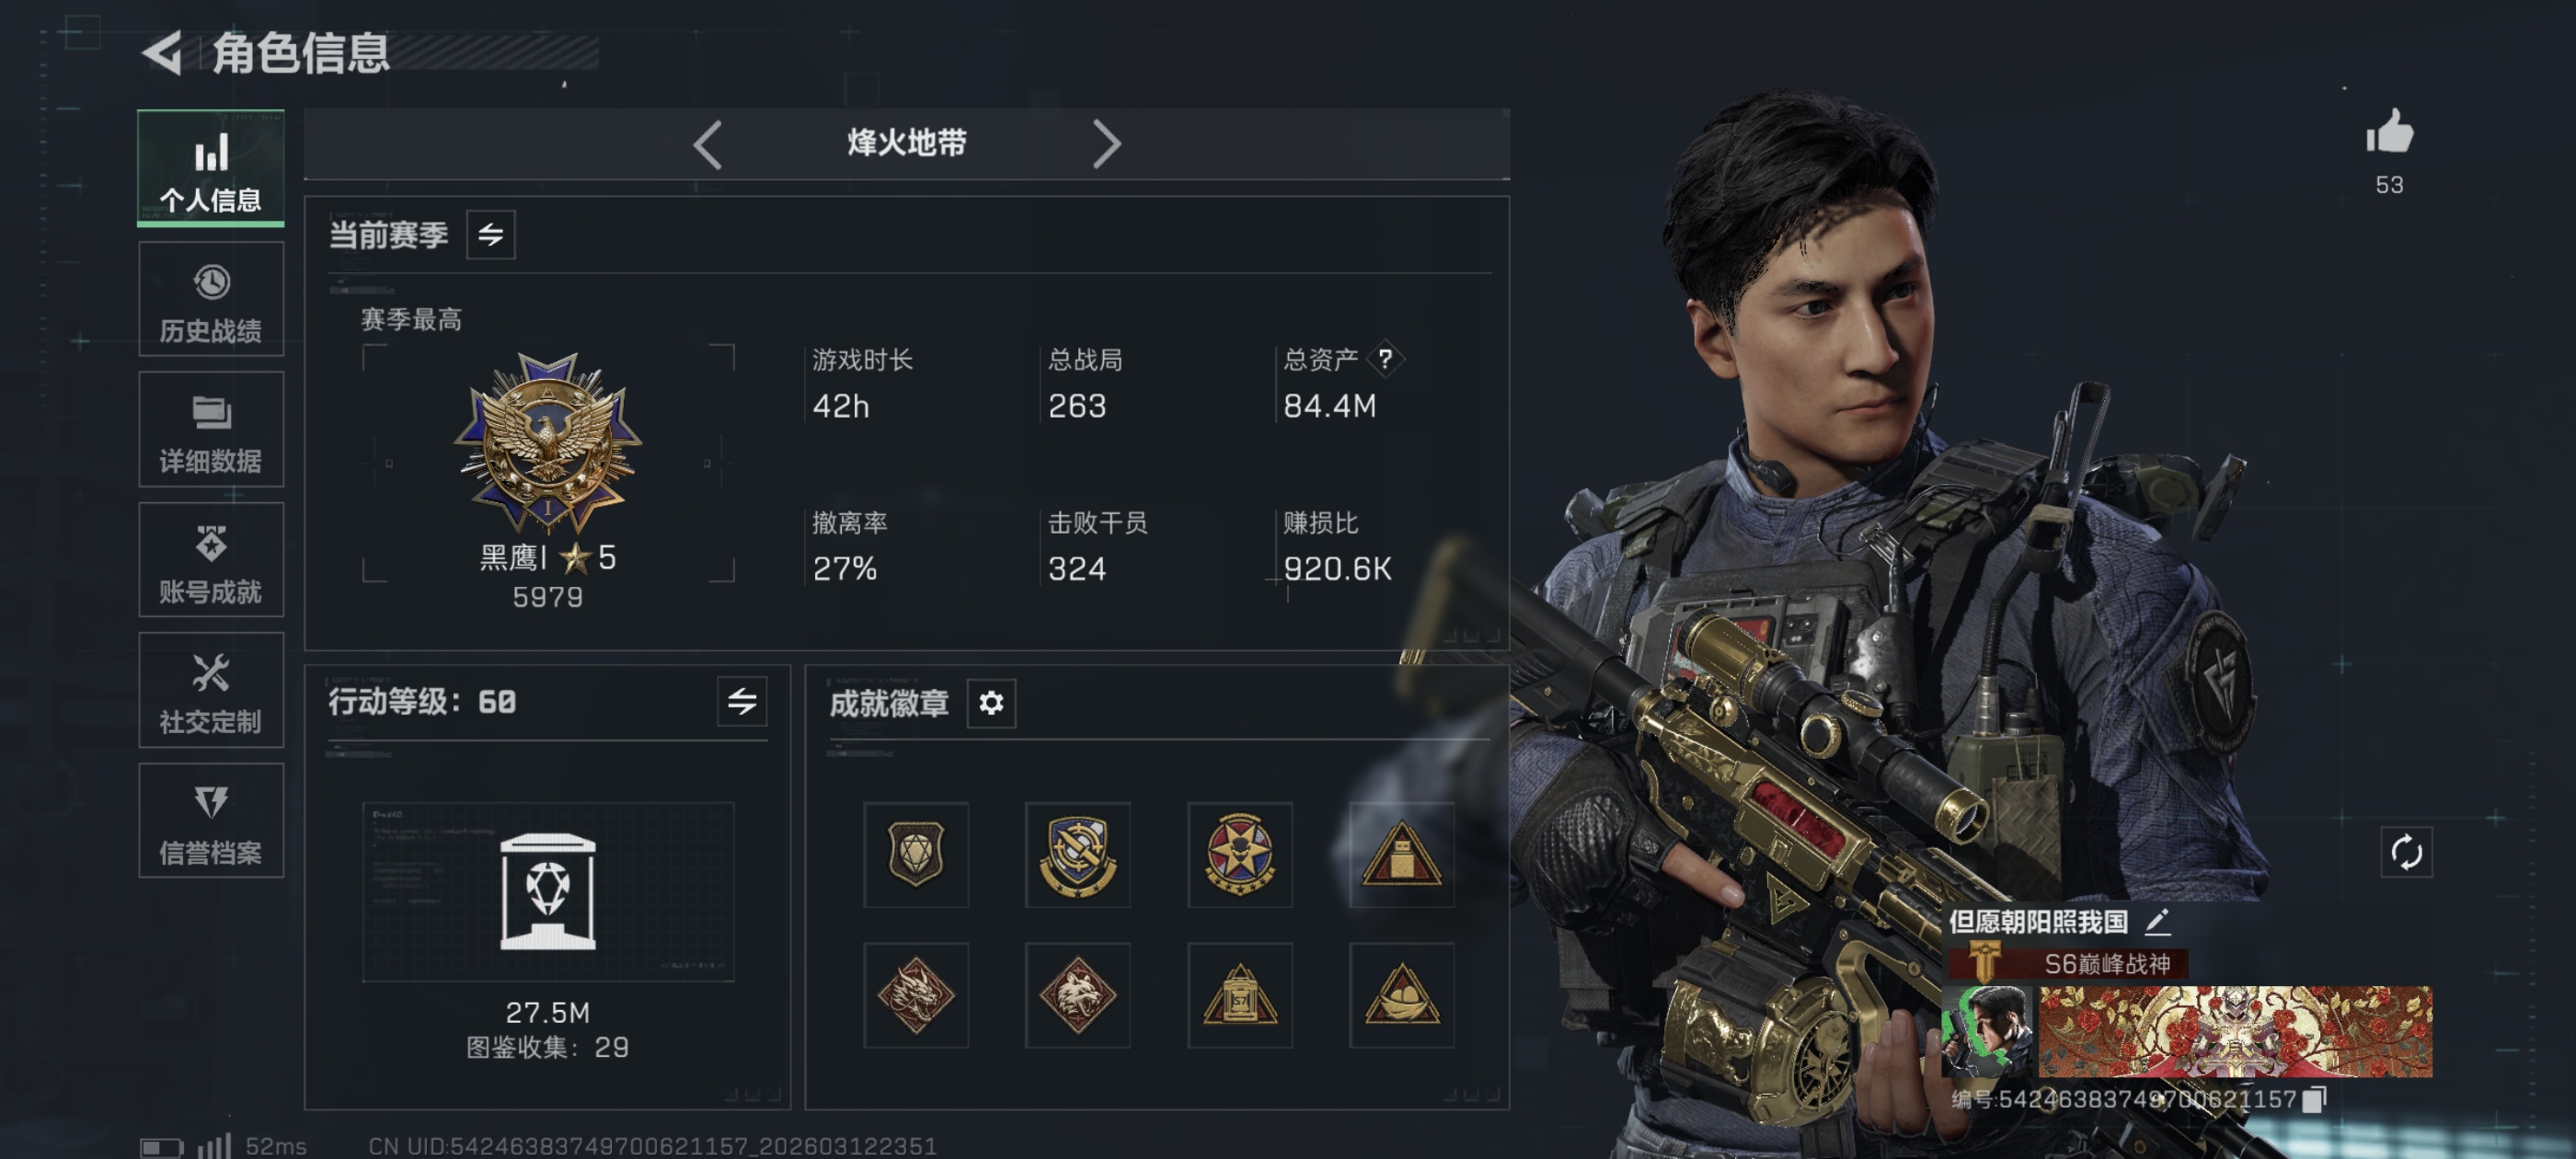Open the 历史战绩 sidebar tab
This screenshot has height=1159, width=2576.
coord(211,300)
